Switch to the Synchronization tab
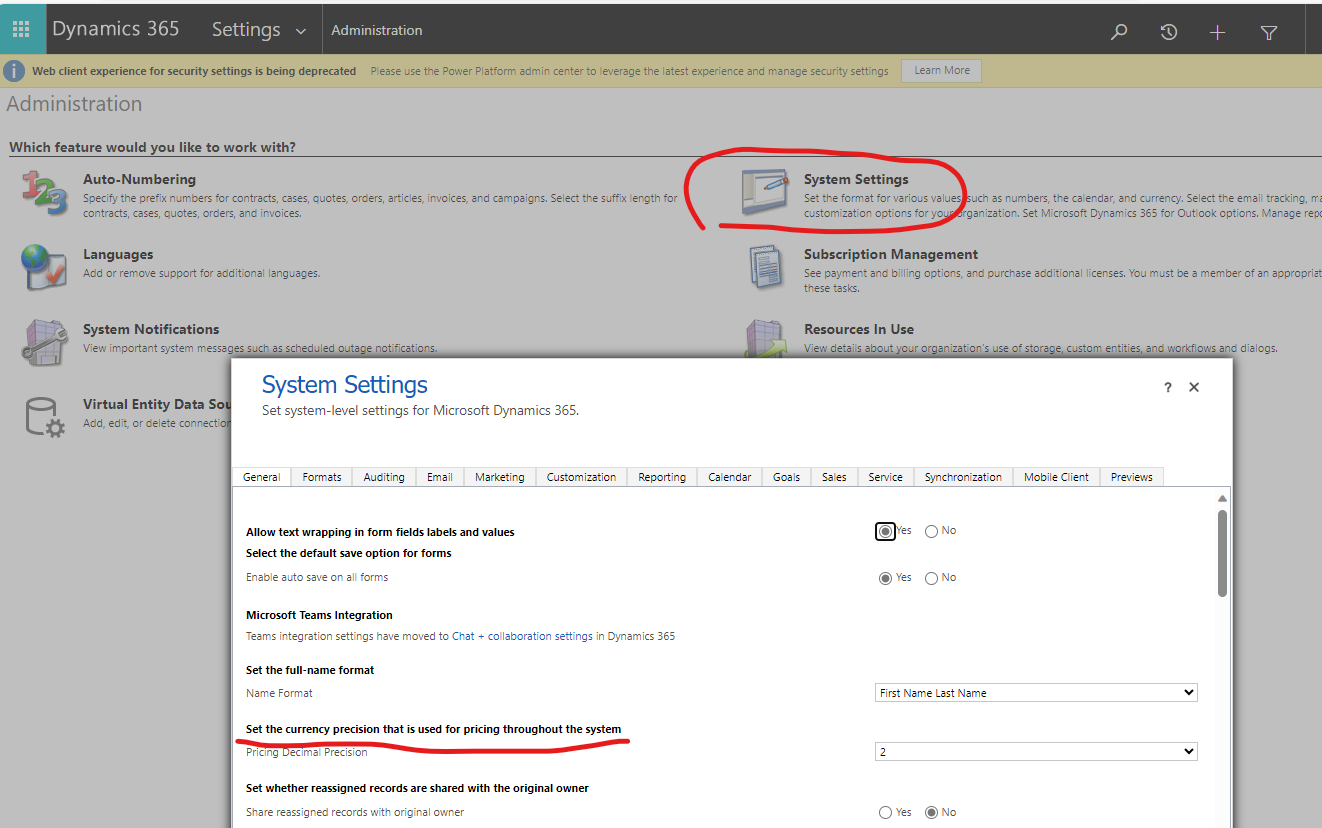Viewport: 1322px width, 828px height. click(963, 477)
